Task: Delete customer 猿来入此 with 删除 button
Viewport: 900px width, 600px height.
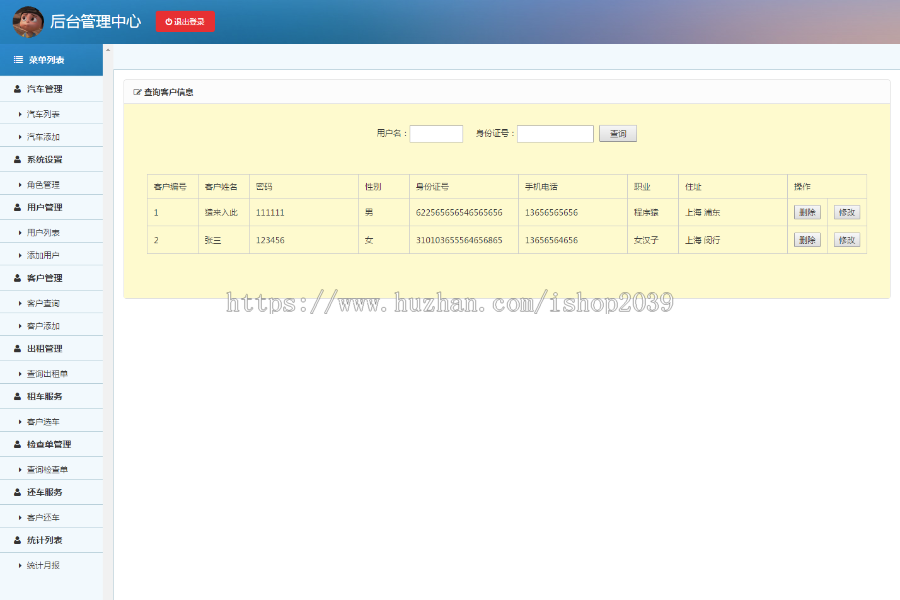Action: [x=807, y=212]
